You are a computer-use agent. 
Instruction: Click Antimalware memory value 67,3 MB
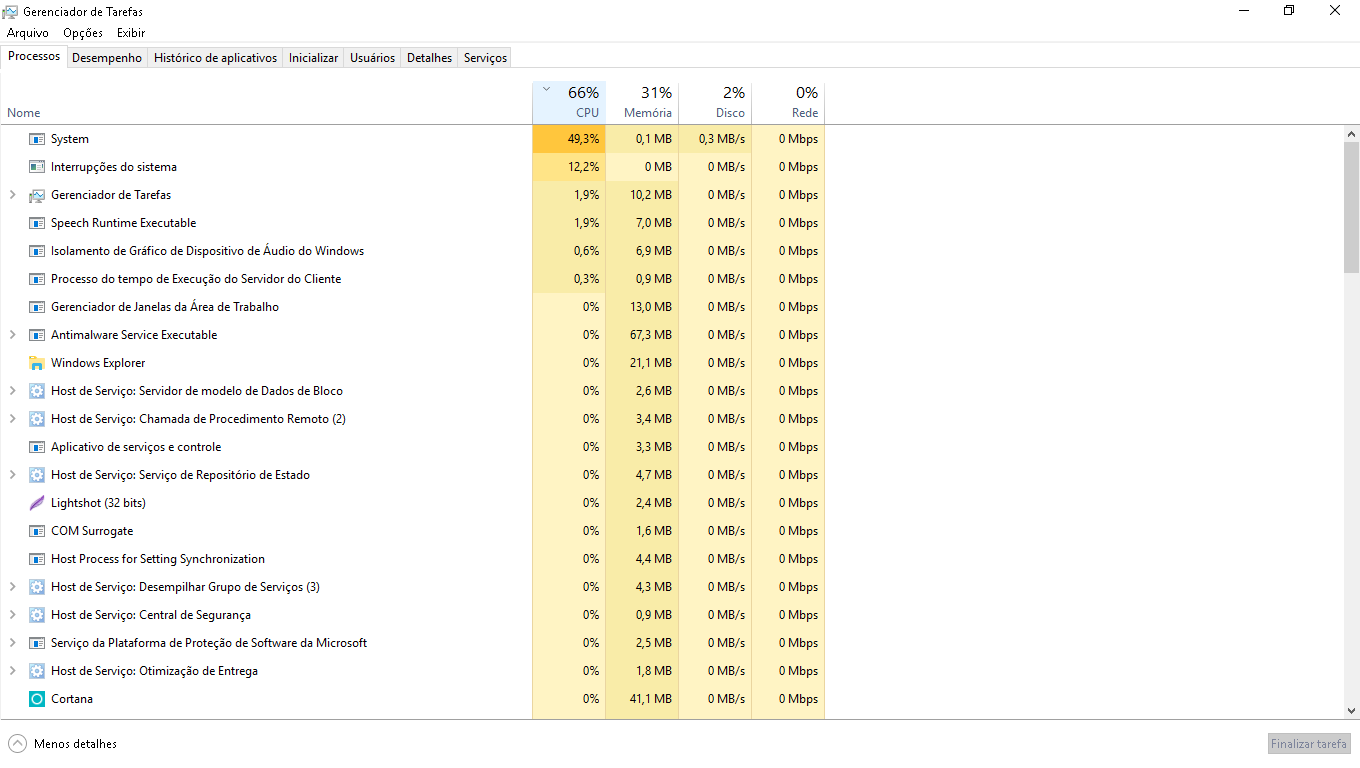tap(651, 335)
